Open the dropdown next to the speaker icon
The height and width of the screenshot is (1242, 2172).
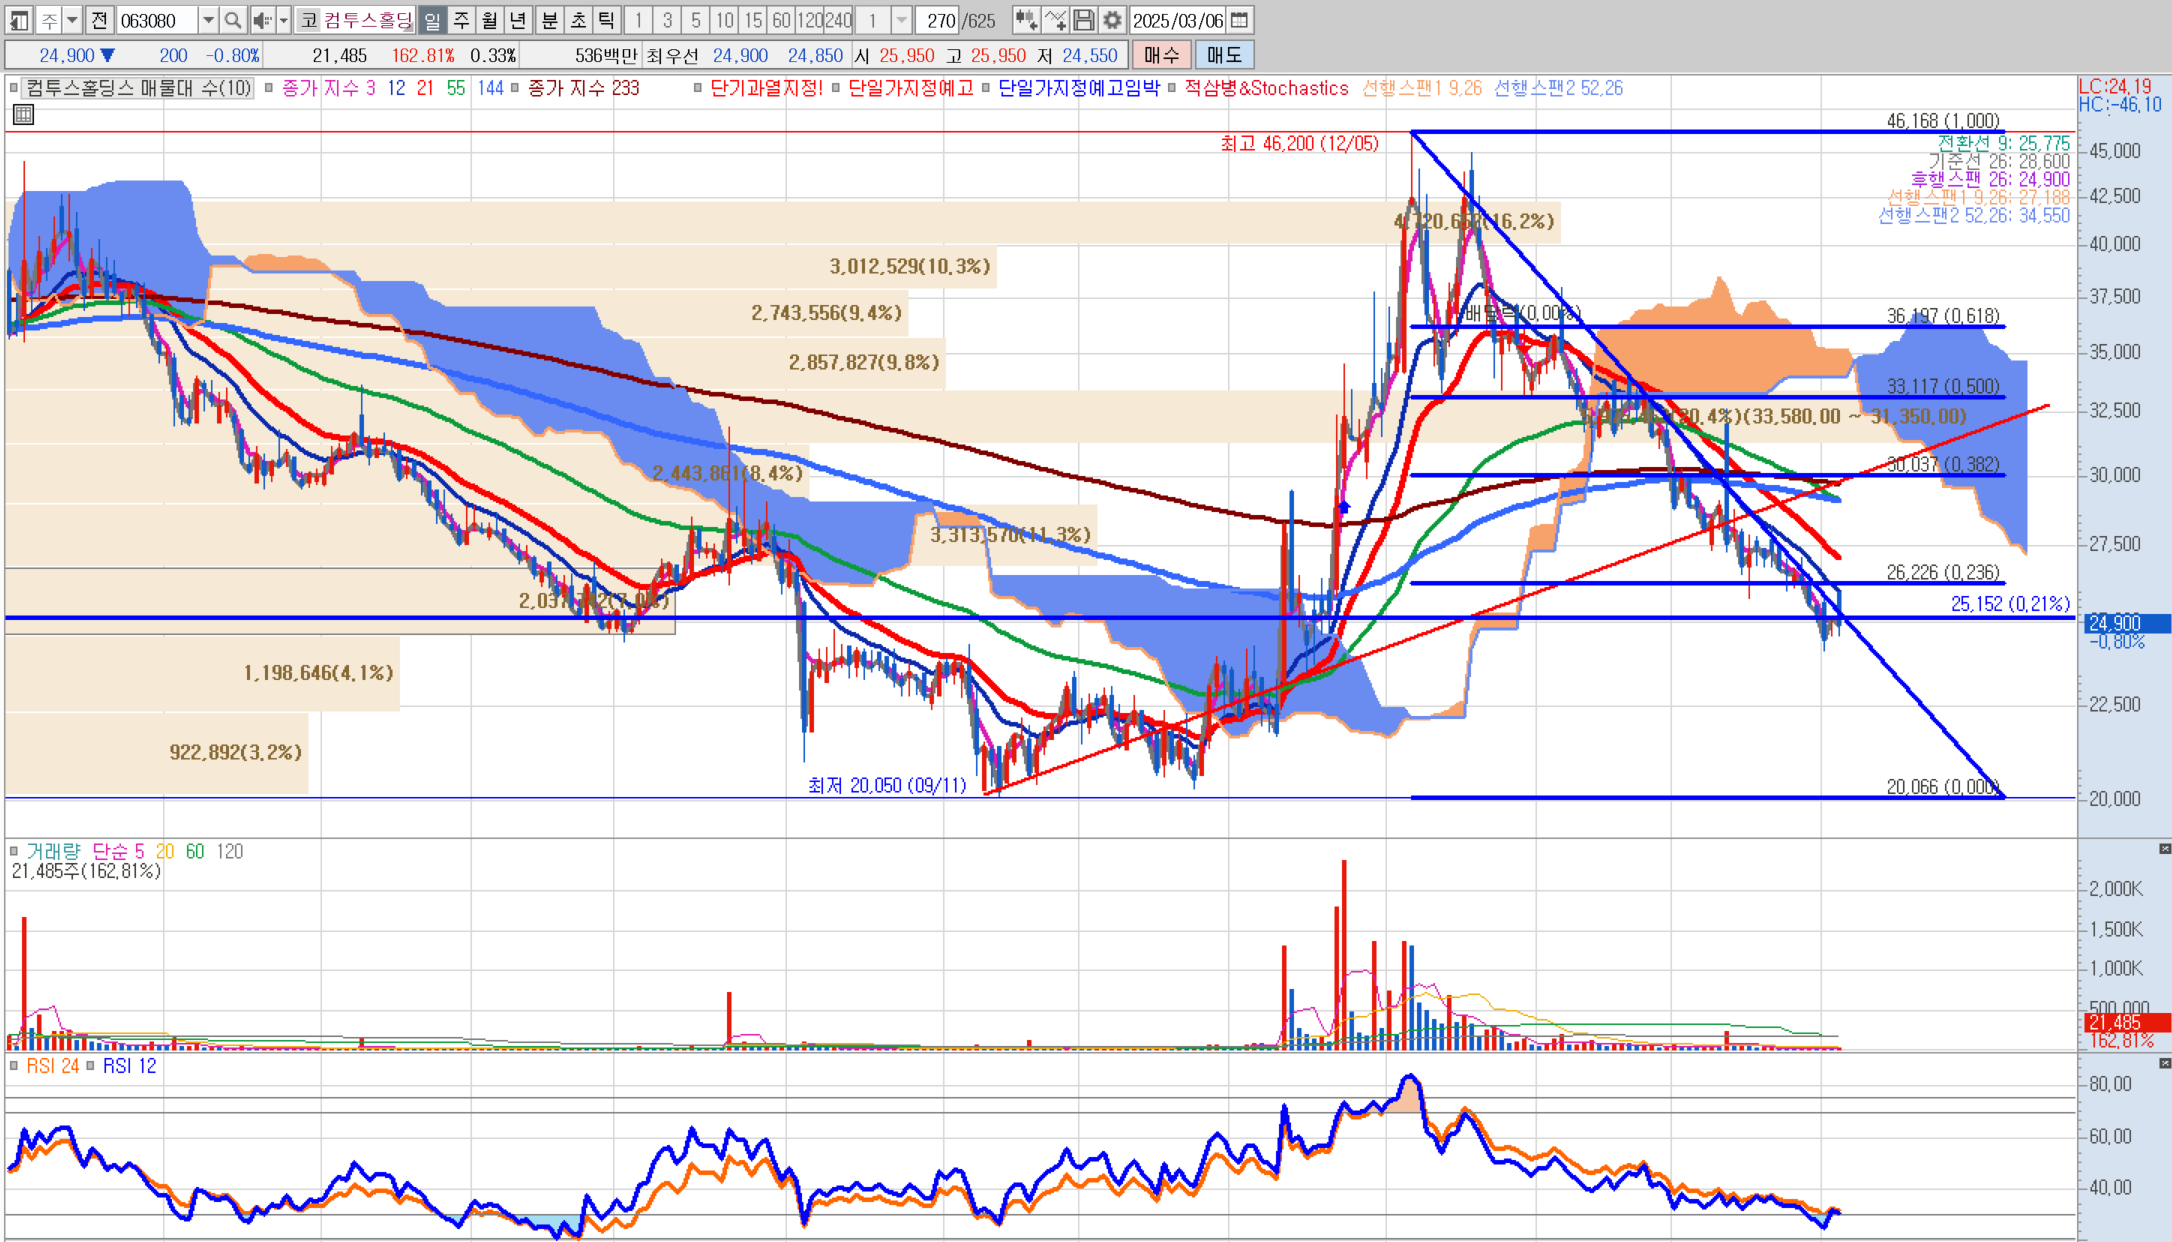tap(284, 20)
